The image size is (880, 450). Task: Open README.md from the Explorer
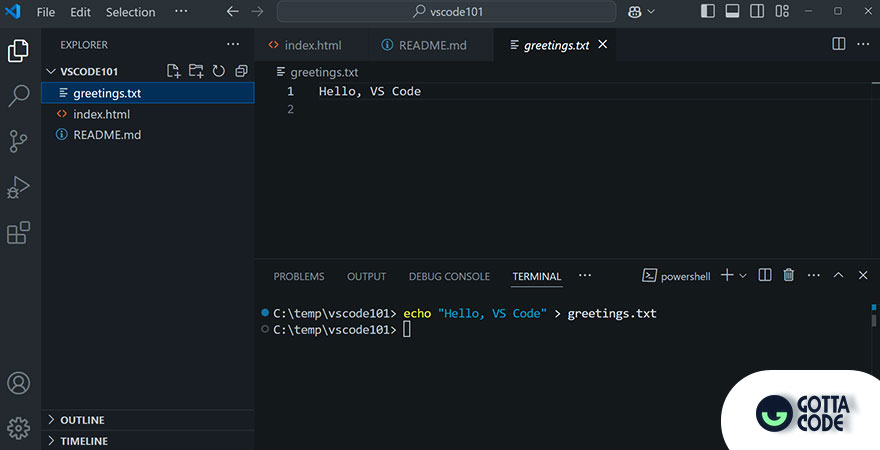click(148, 135)
